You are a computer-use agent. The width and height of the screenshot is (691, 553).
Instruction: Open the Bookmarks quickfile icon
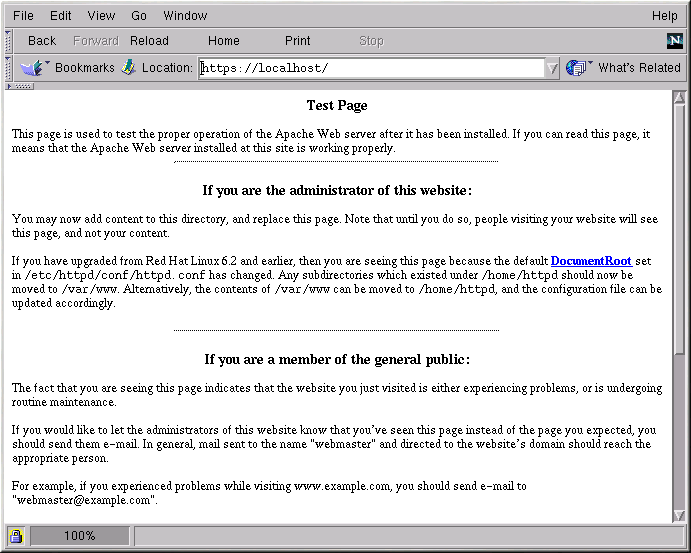32,68
